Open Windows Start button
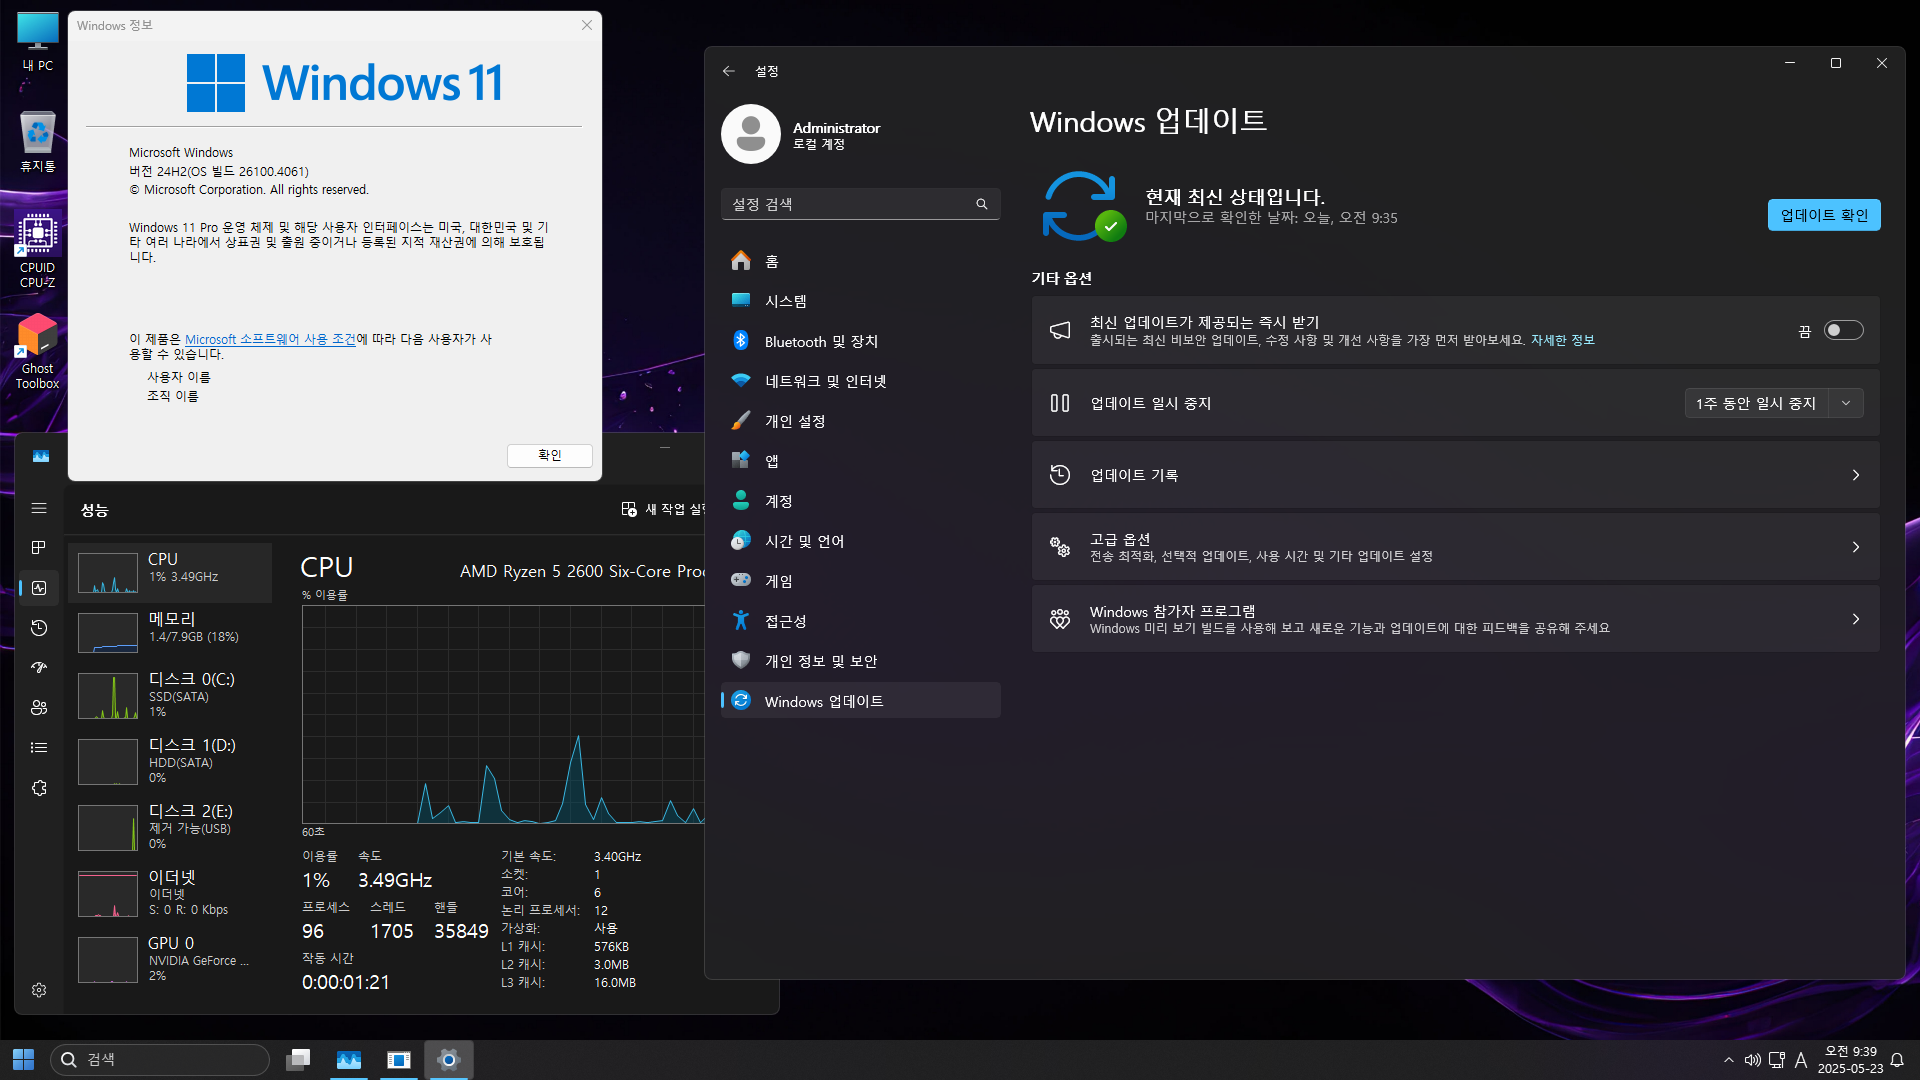1920x1080 pixels. [x=24, y=1060]
